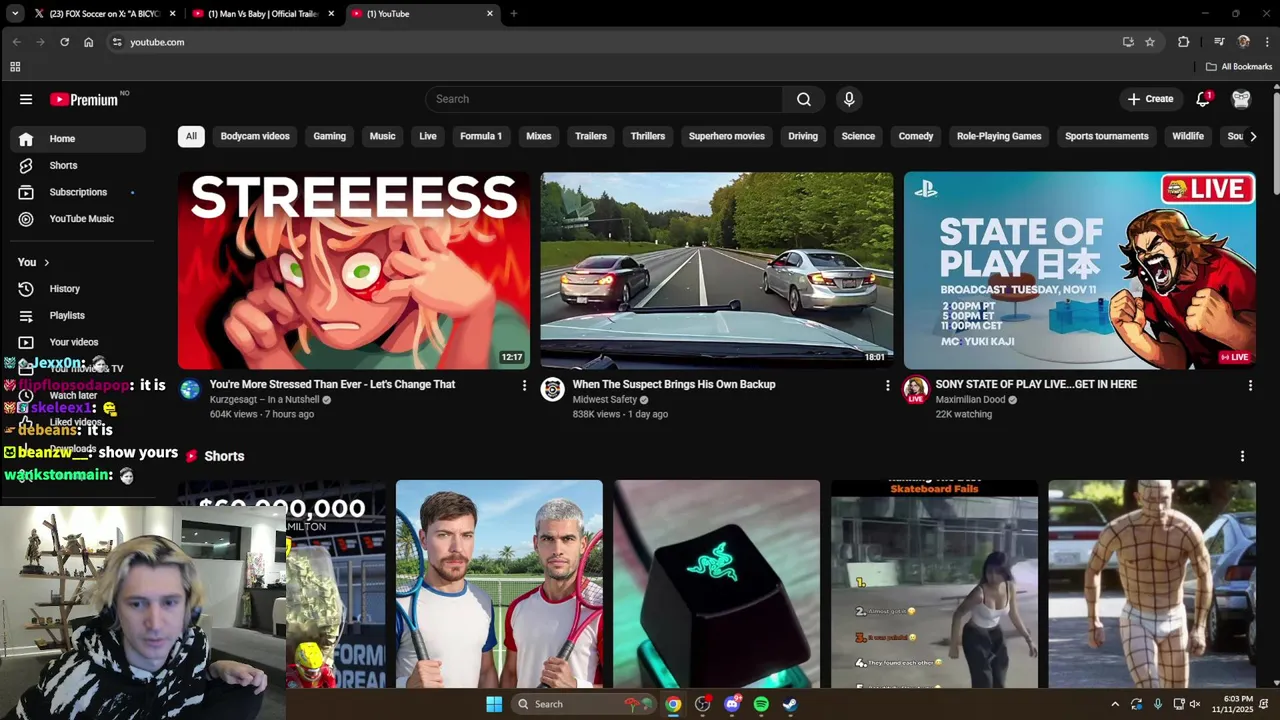Select the Live filter chip
1280x720 pixels.
[428, 136]
